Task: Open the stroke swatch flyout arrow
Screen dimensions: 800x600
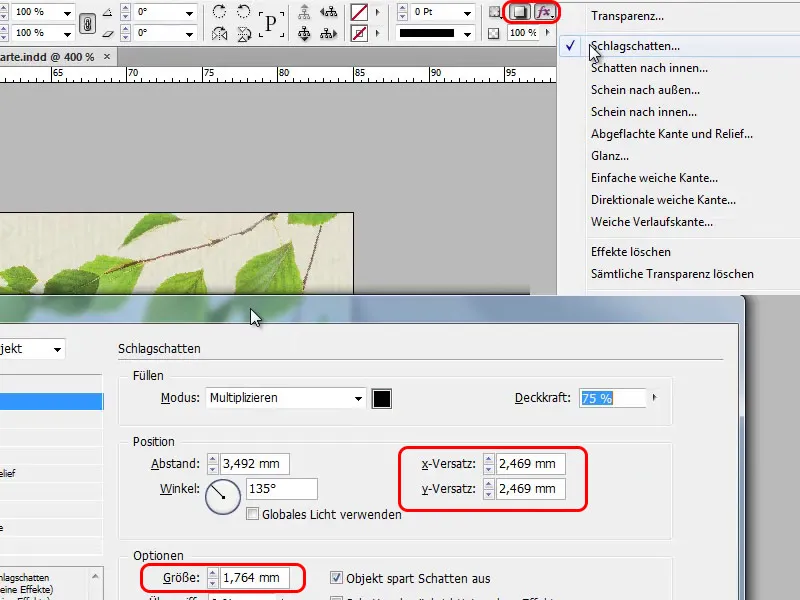Action: pos(378,34)
